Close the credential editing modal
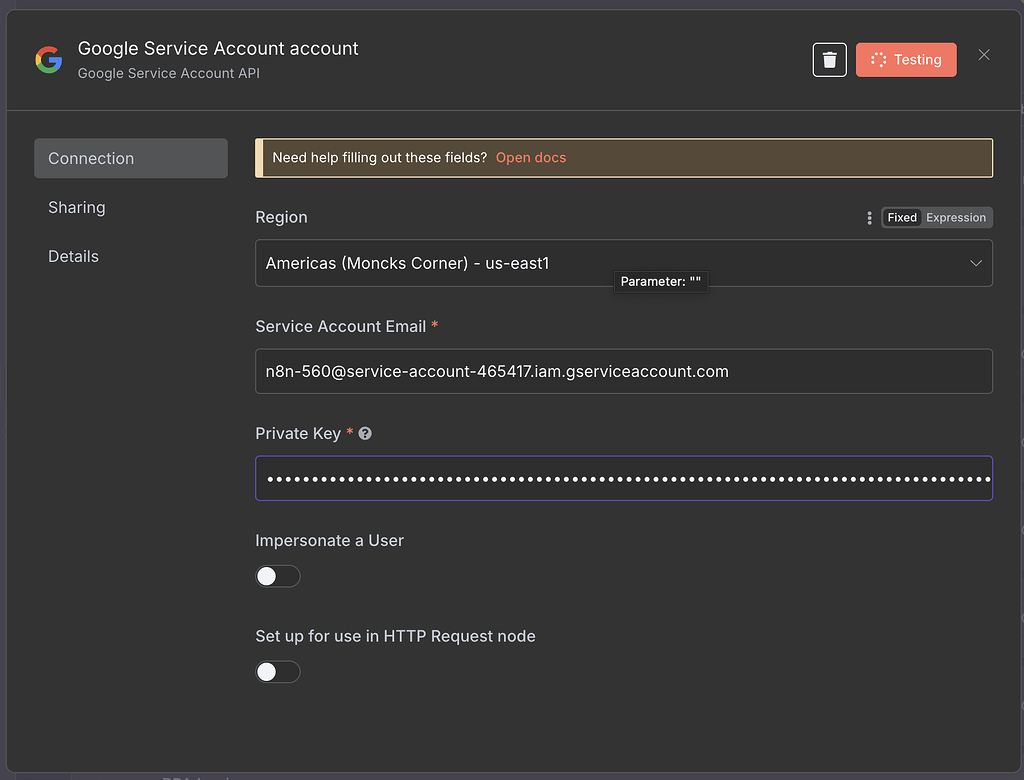The height and width of the screenshot is (780, 1024). coord(983,55)
